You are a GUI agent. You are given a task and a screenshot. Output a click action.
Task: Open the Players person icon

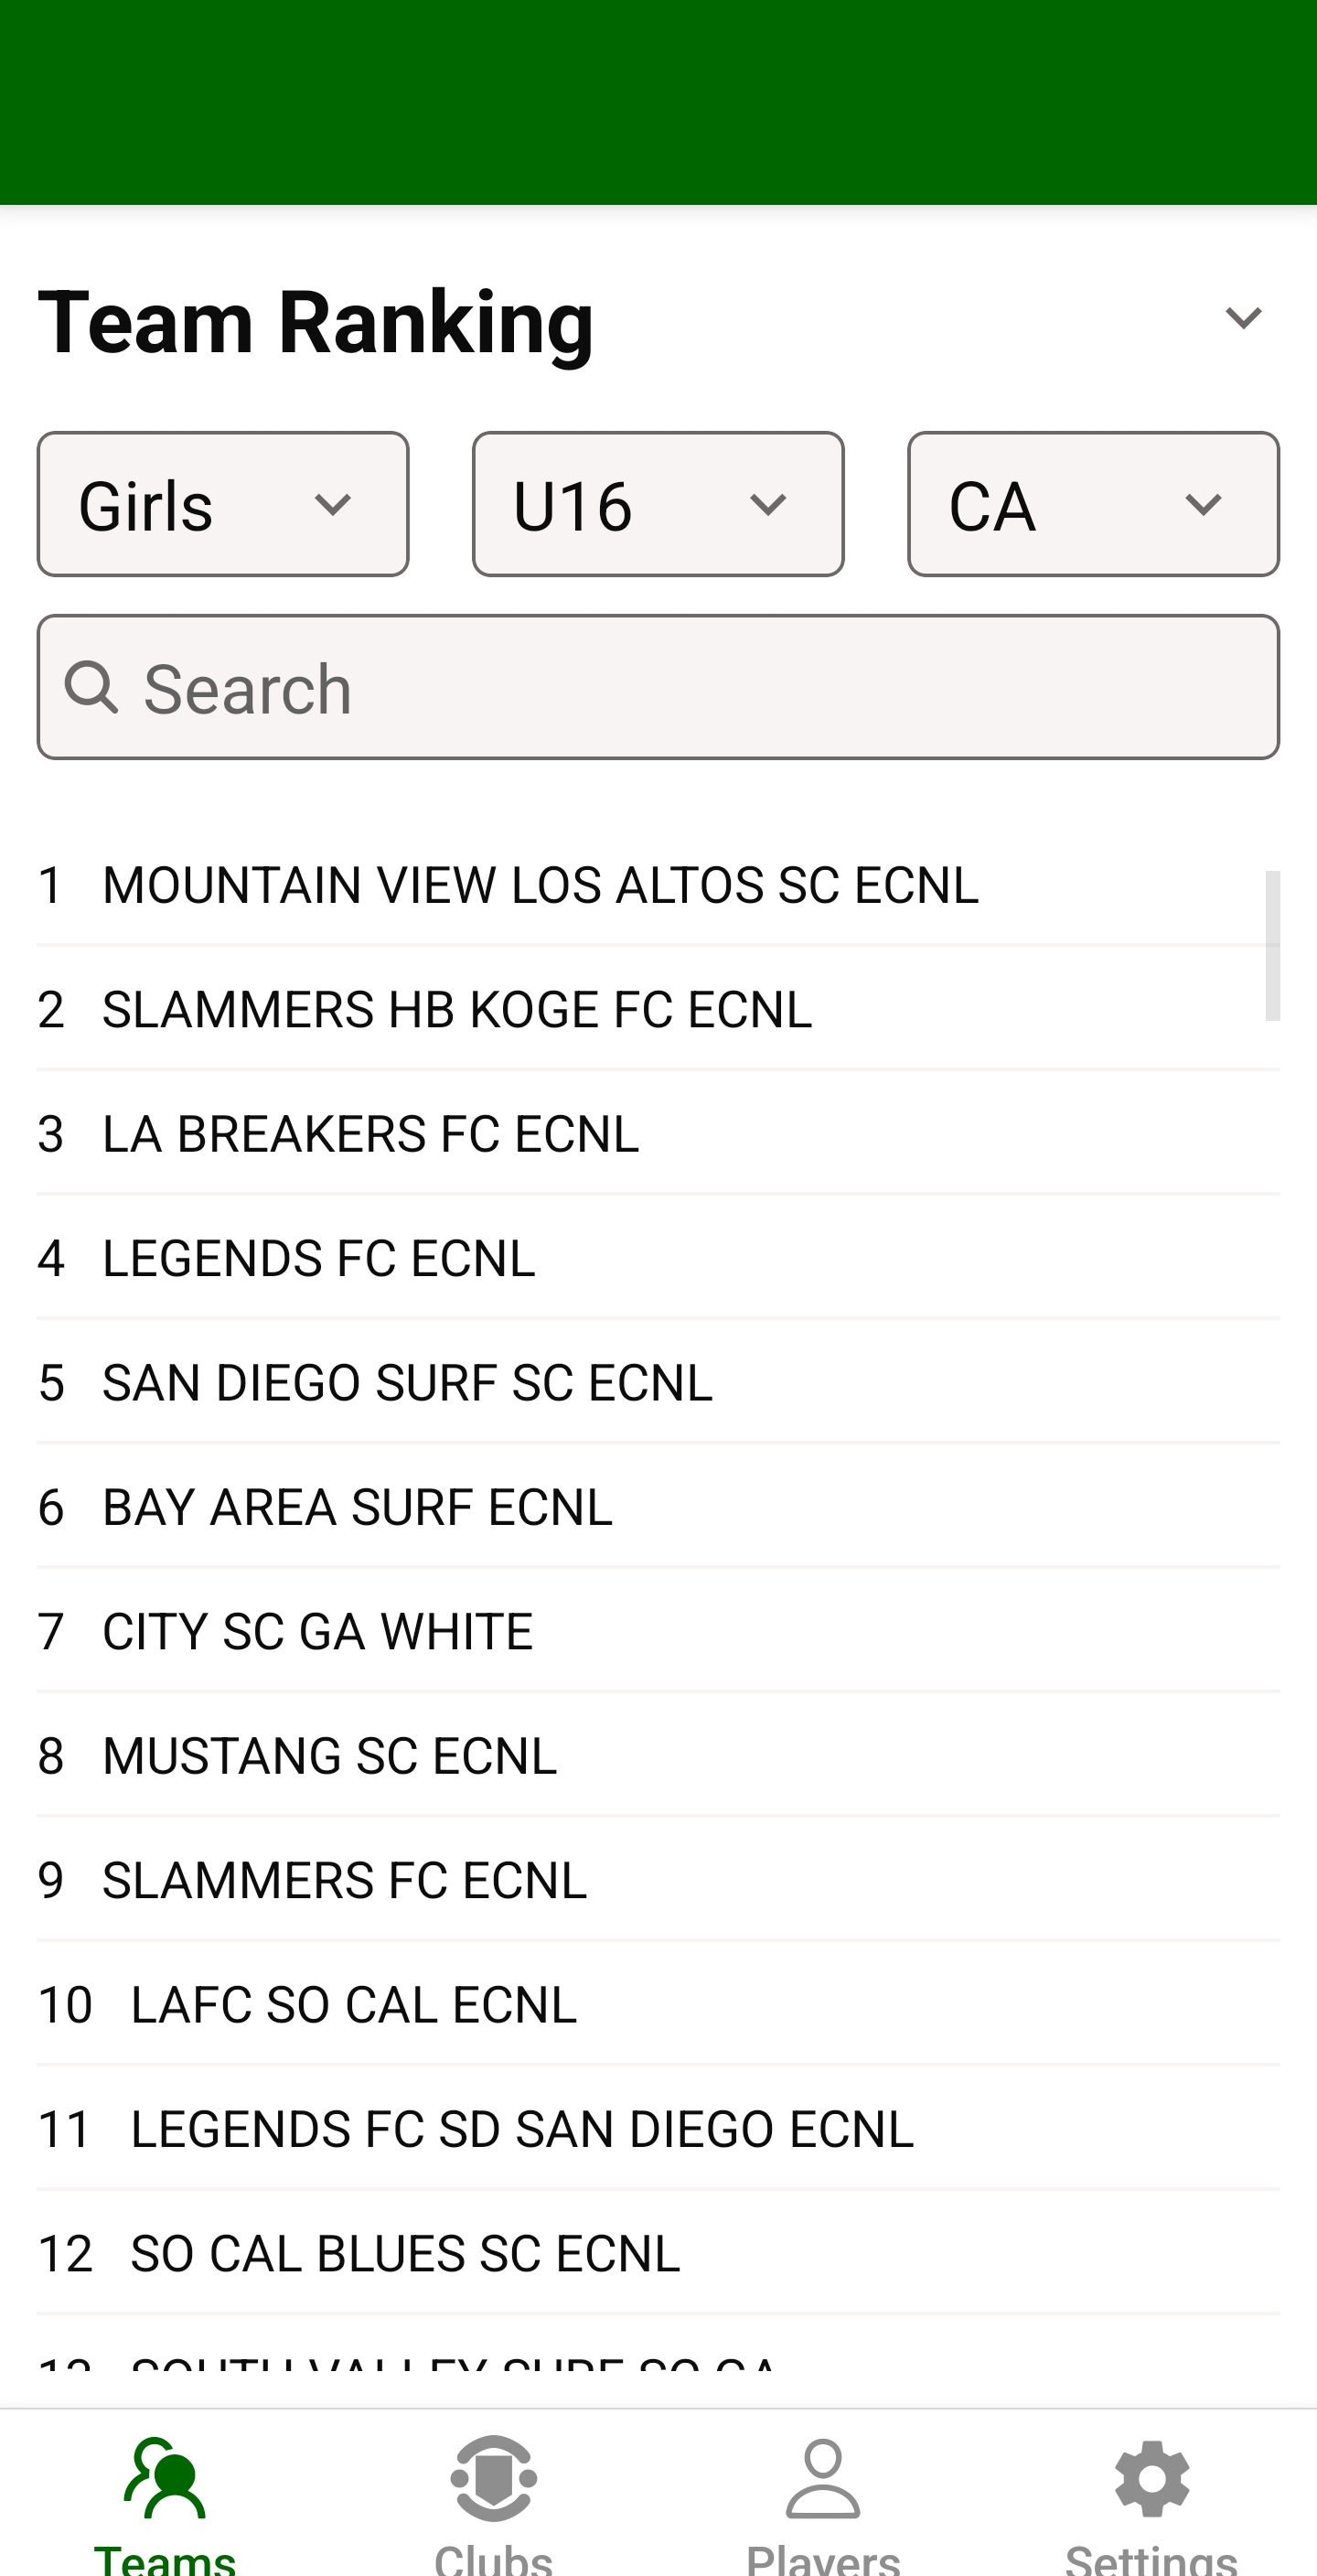(823, 2480)
